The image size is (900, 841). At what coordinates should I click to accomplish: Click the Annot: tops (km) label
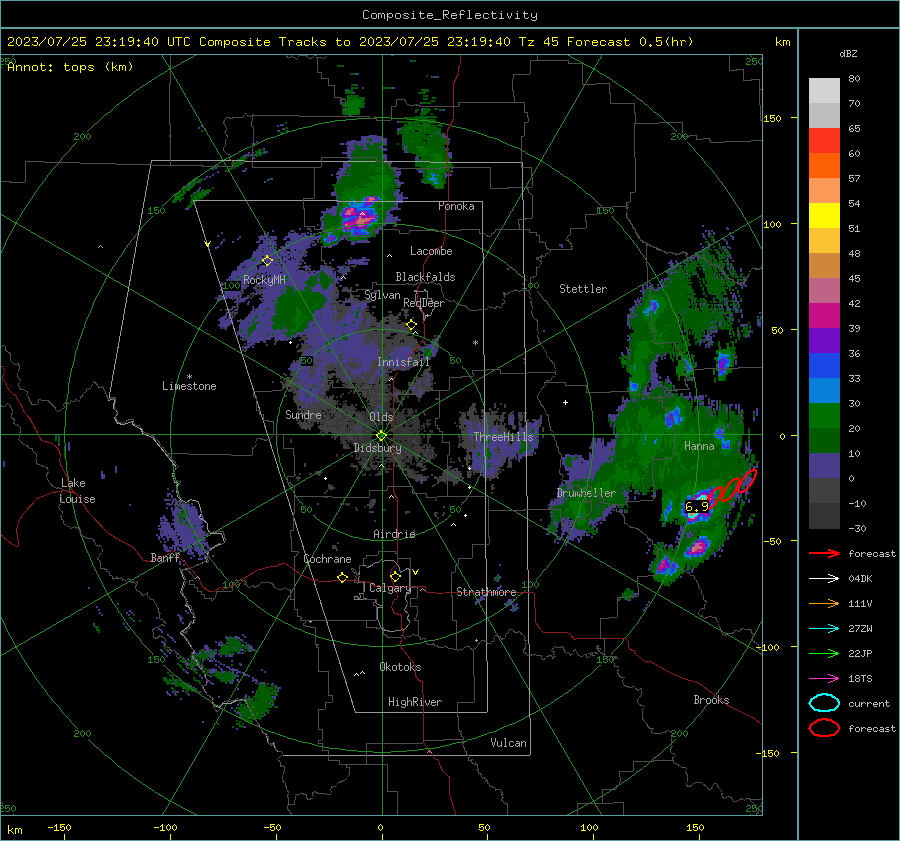[x=70, y=67]
